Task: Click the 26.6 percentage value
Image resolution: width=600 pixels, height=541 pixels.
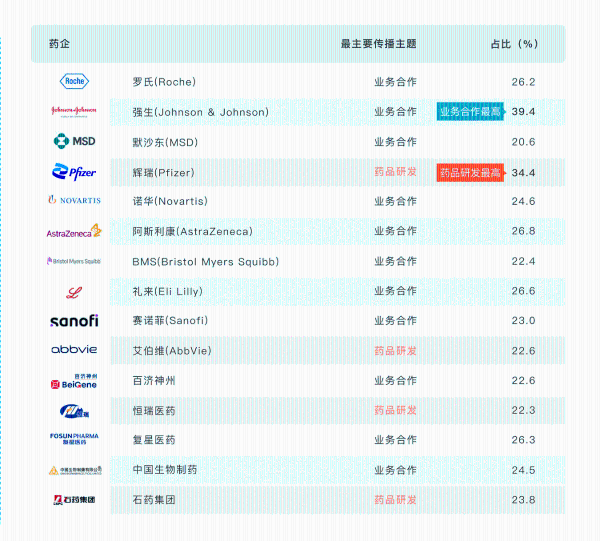Action: click(x=523, y=291)
